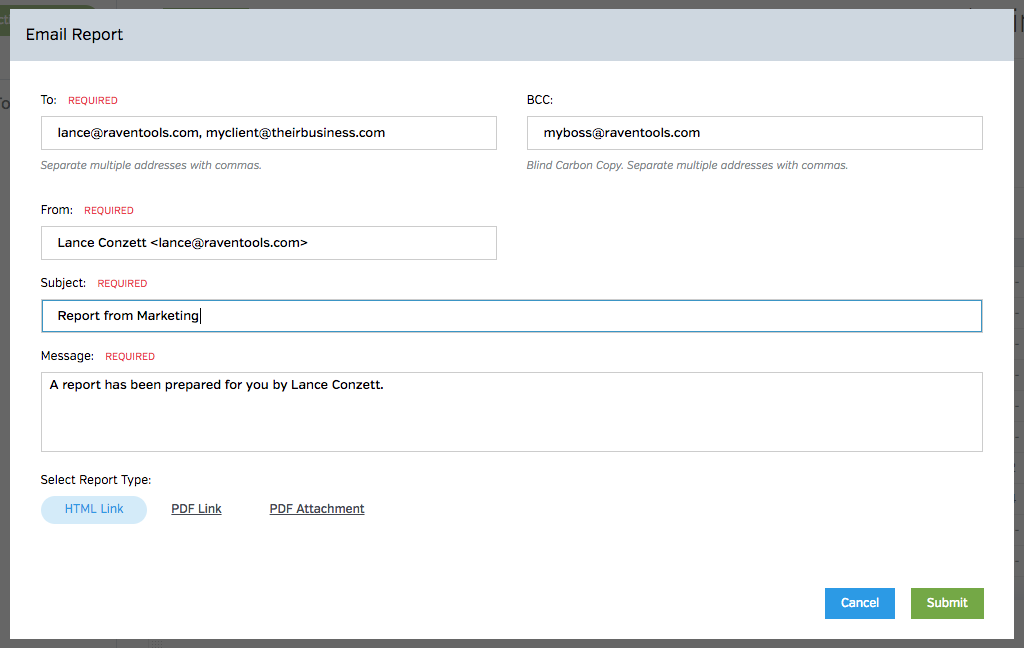Click the Blind Carbon Copy hint text
This screenshot has height=648, width=1024.
[686, 165]
